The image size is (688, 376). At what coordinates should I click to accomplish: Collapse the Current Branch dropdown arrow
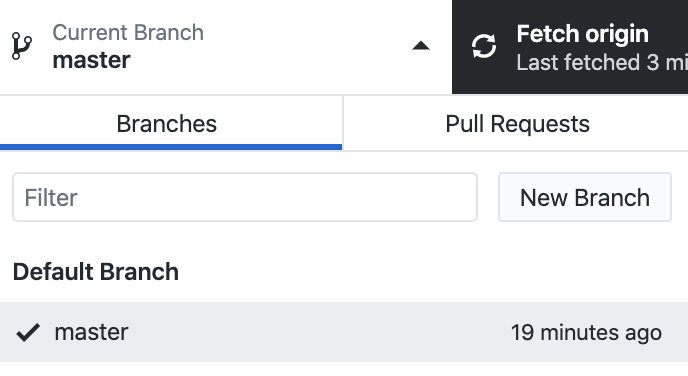(421, 46)
